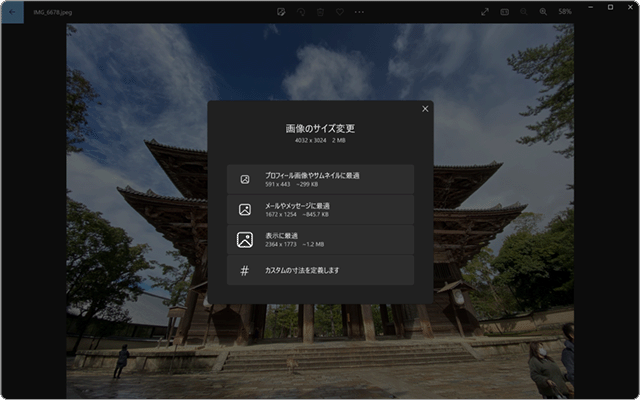Open the edit image tool icon

281,12
